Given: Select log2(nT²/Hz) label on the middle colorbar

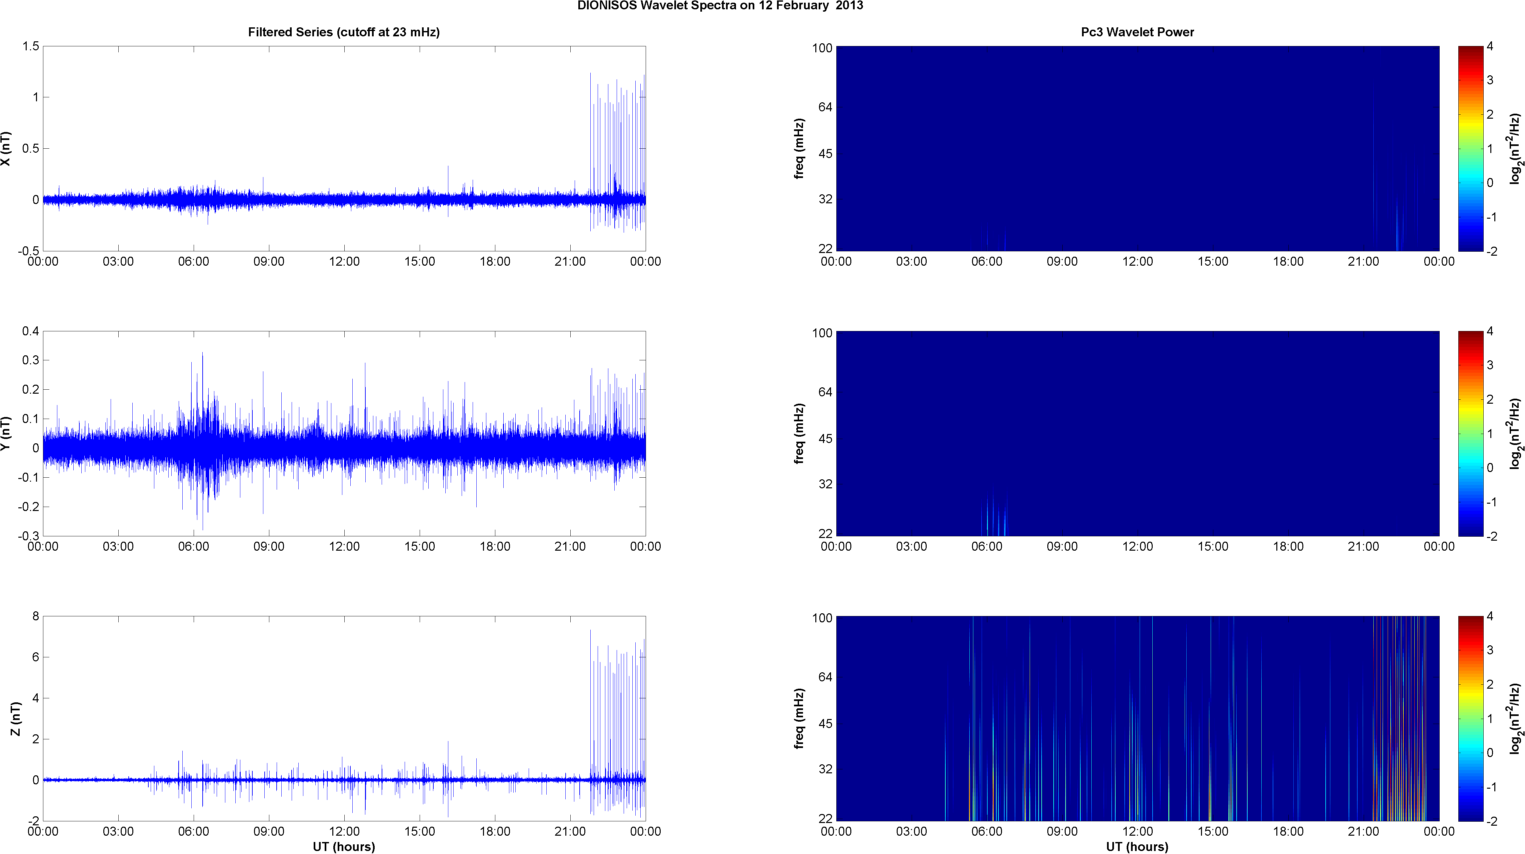Looking at the screenshot, I should coord(1515,433).
